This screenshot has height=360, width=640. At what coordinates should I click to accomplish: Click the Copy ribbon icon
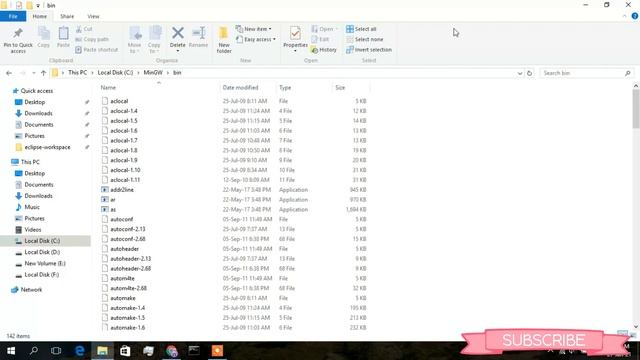[44, 33]
